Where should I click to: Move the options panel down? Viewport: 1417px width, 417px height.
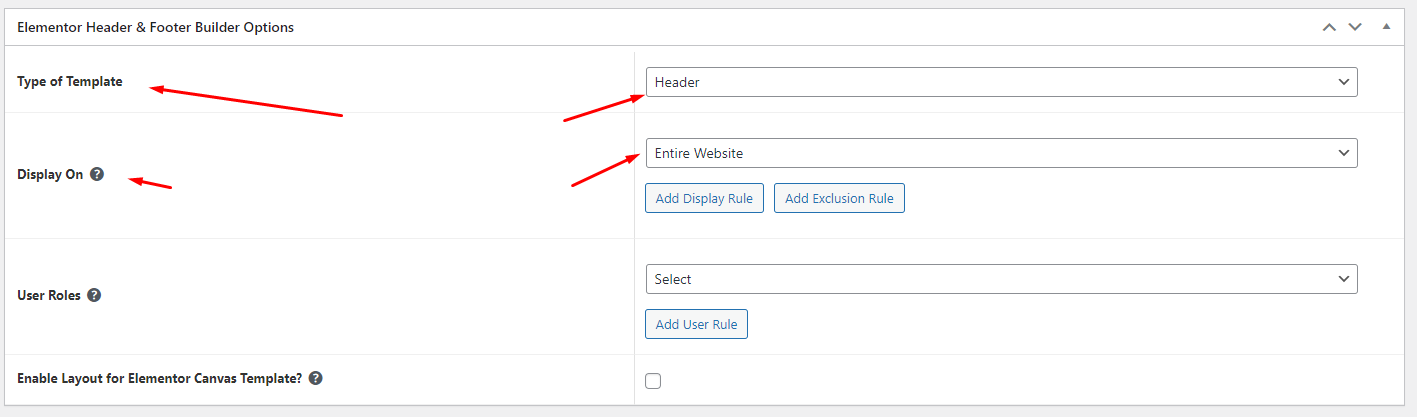pos(1355,27)
